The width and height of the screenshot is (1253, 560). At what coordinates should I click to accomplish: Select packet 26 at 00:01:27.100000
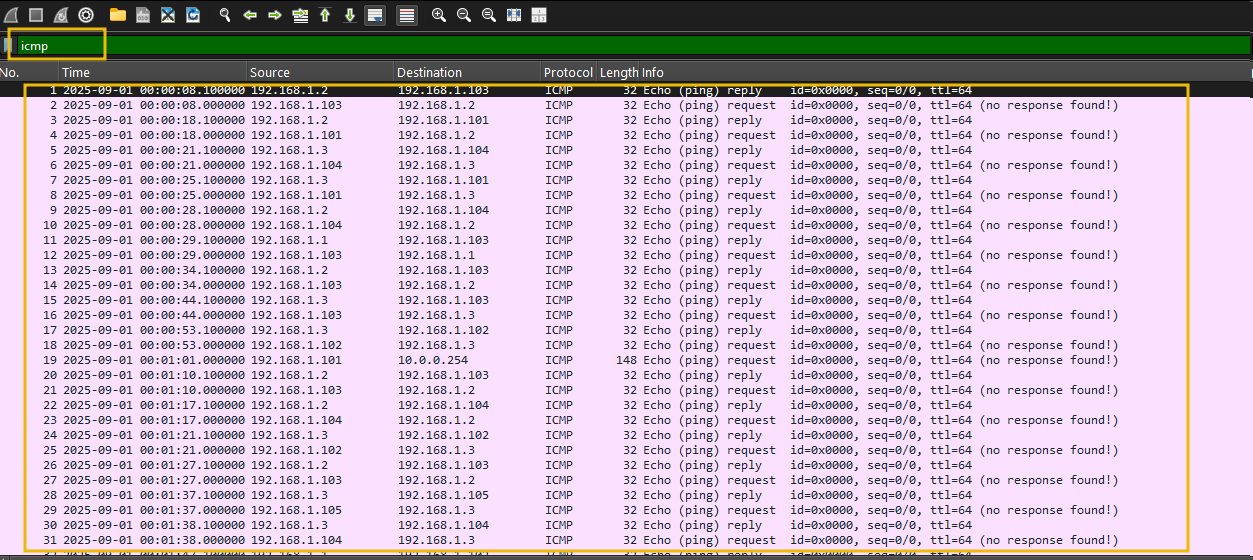(x=626, y=465)
